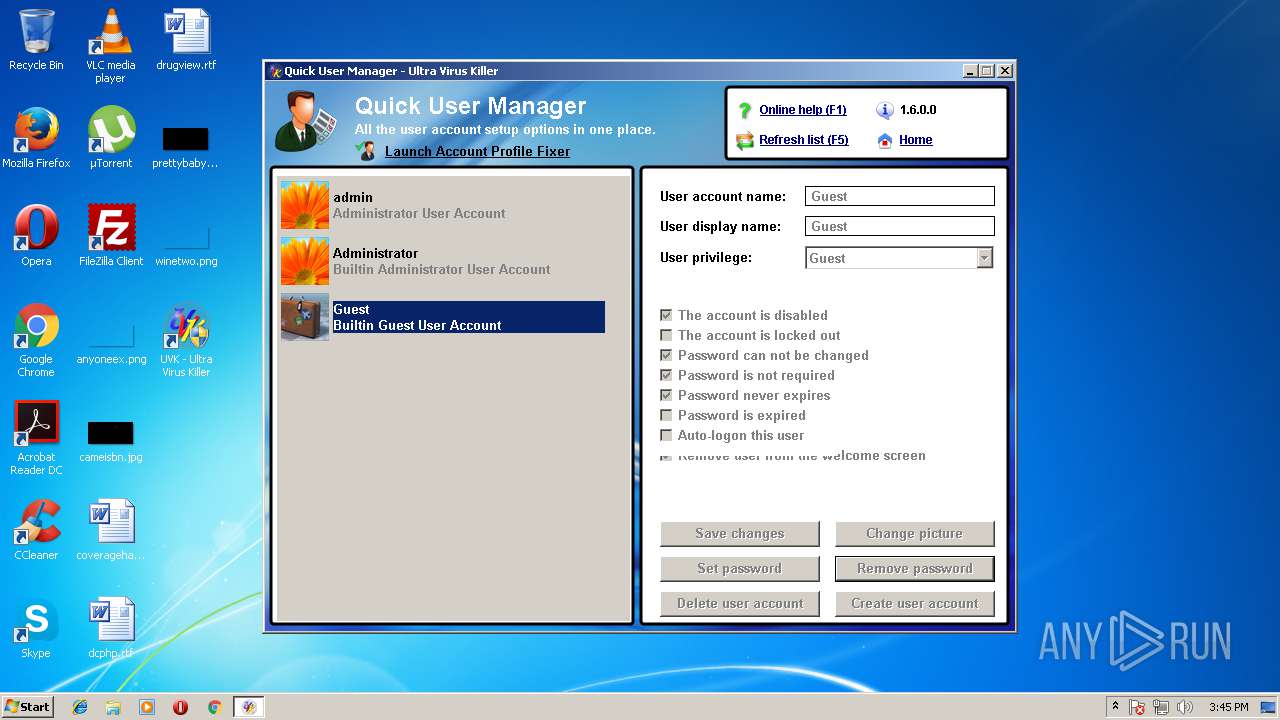Select the admin account flower avatar
Screen dimensions: 1280x720
(x=305, y=205)
